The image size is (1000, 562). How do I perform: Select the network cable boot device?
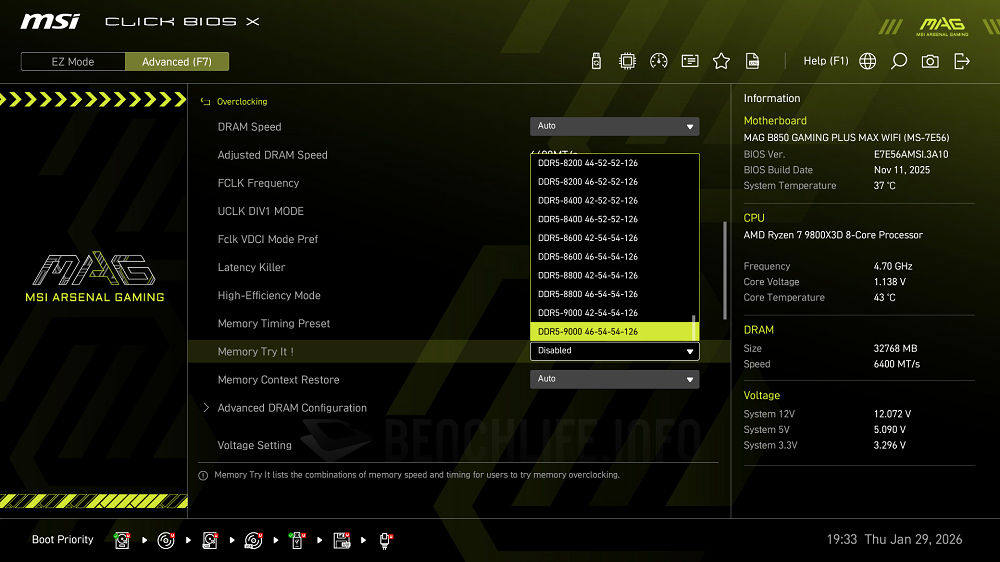tap(385, 540)
